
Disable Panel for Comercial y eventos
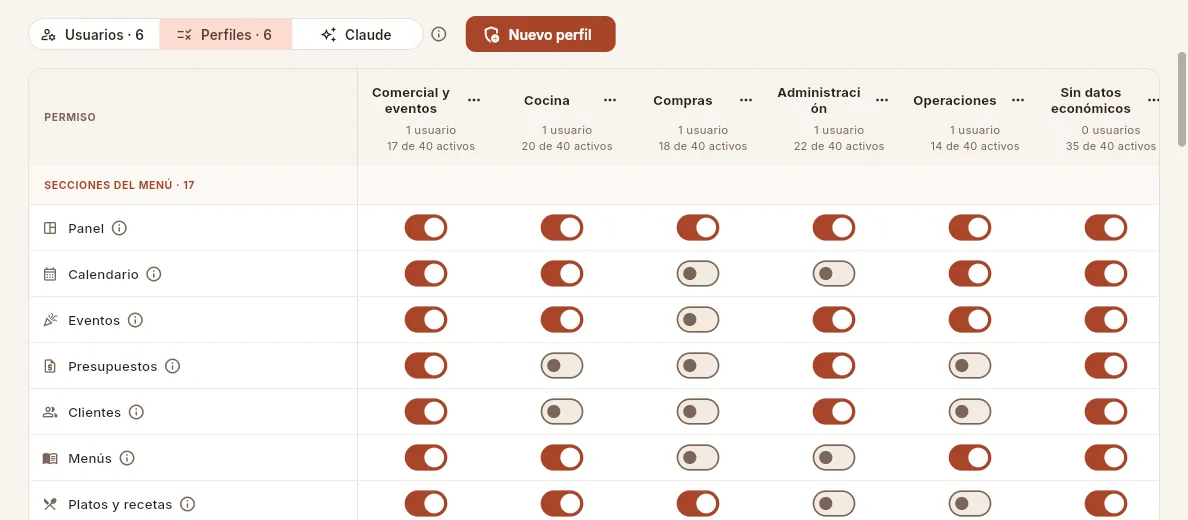click(426, 227)
